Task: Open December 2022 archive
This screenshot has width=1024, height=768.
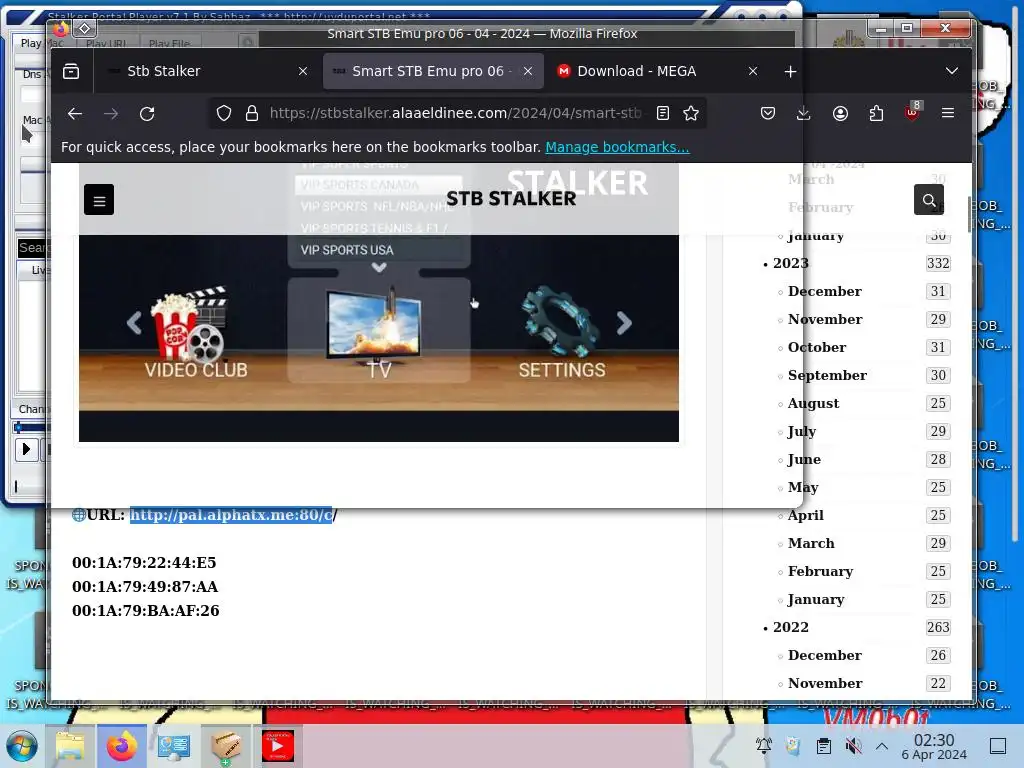Action: (x=825, y=655)
